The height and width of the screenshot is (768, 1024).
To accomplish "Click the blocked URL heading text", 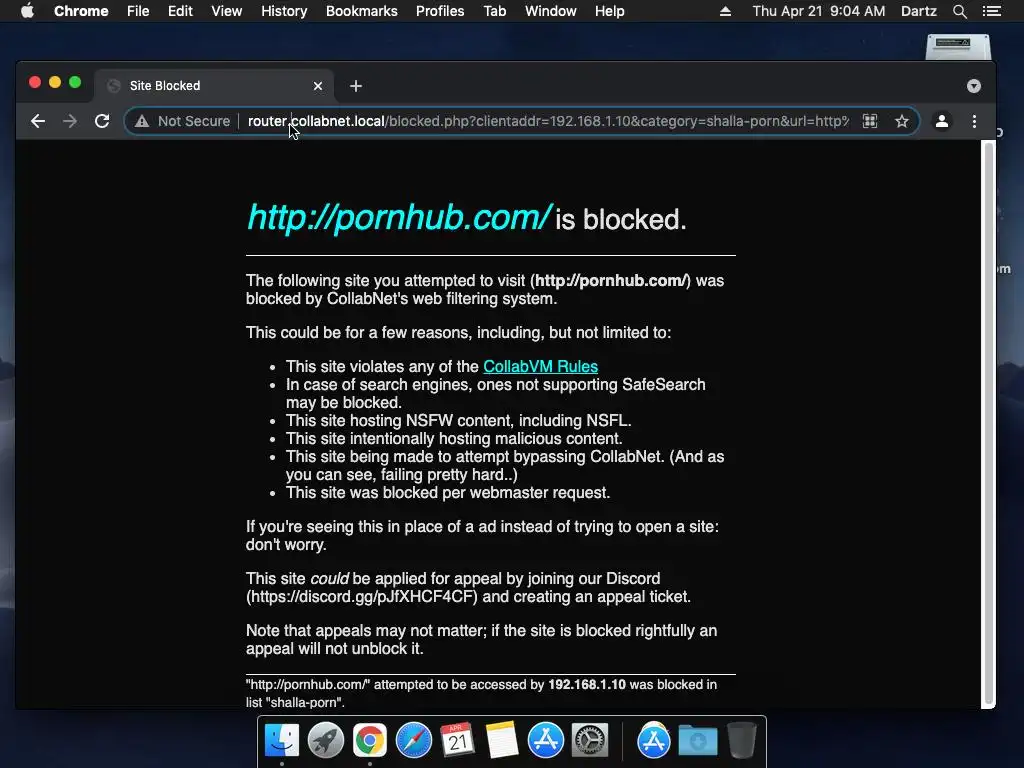I will (x=400, y=217).
